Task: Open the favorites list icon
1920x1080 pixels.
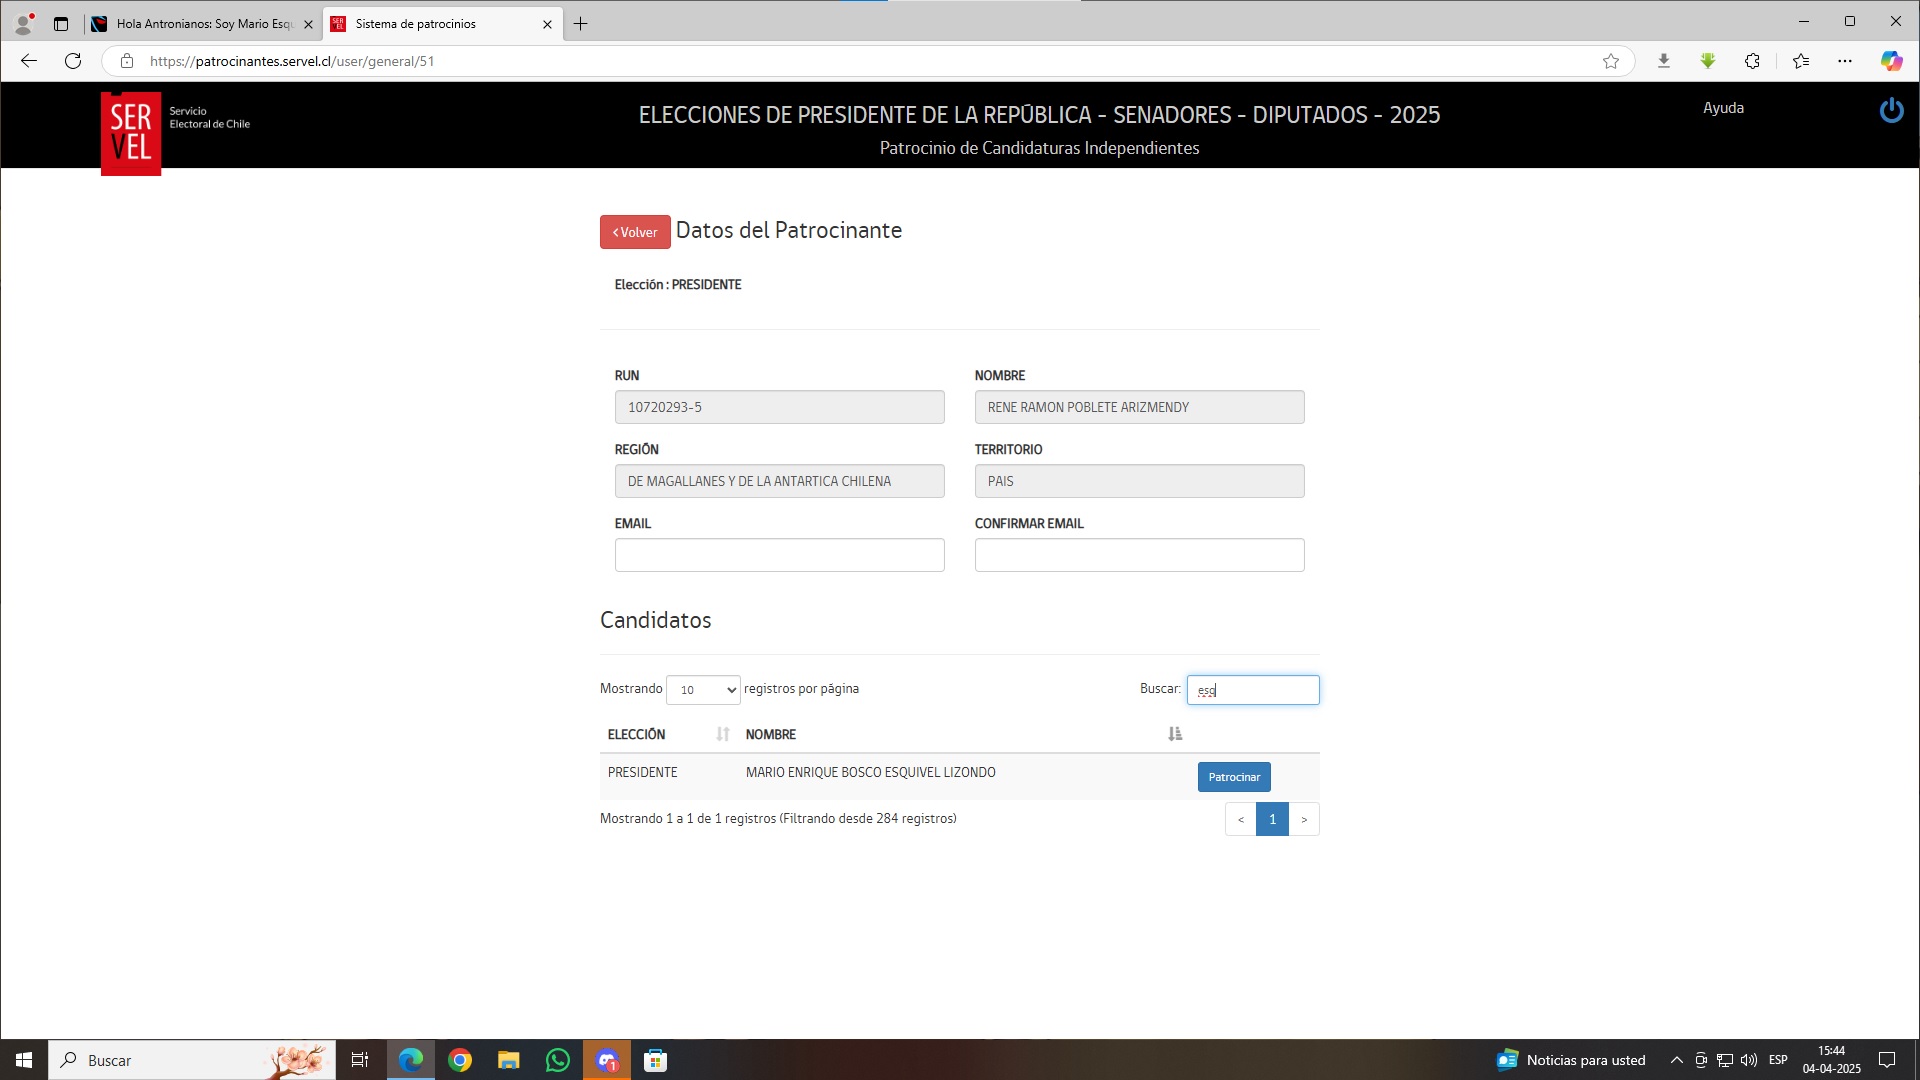Action: click(1801, 61)
